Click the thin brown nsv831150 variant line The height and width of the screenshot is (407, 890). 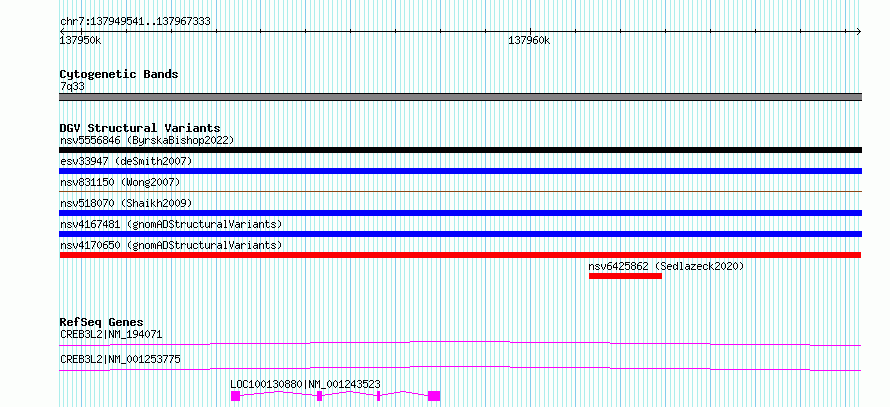[460, 192]
